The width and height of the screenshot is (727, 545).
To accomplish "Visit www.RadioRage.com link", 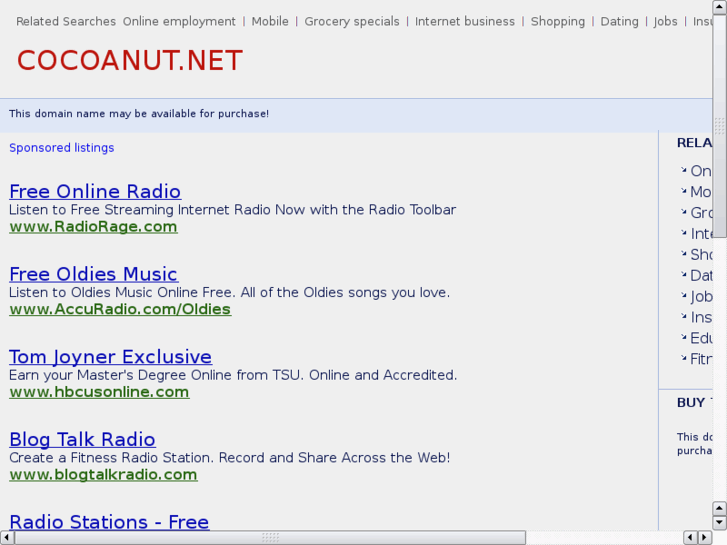I will (93, 227).
